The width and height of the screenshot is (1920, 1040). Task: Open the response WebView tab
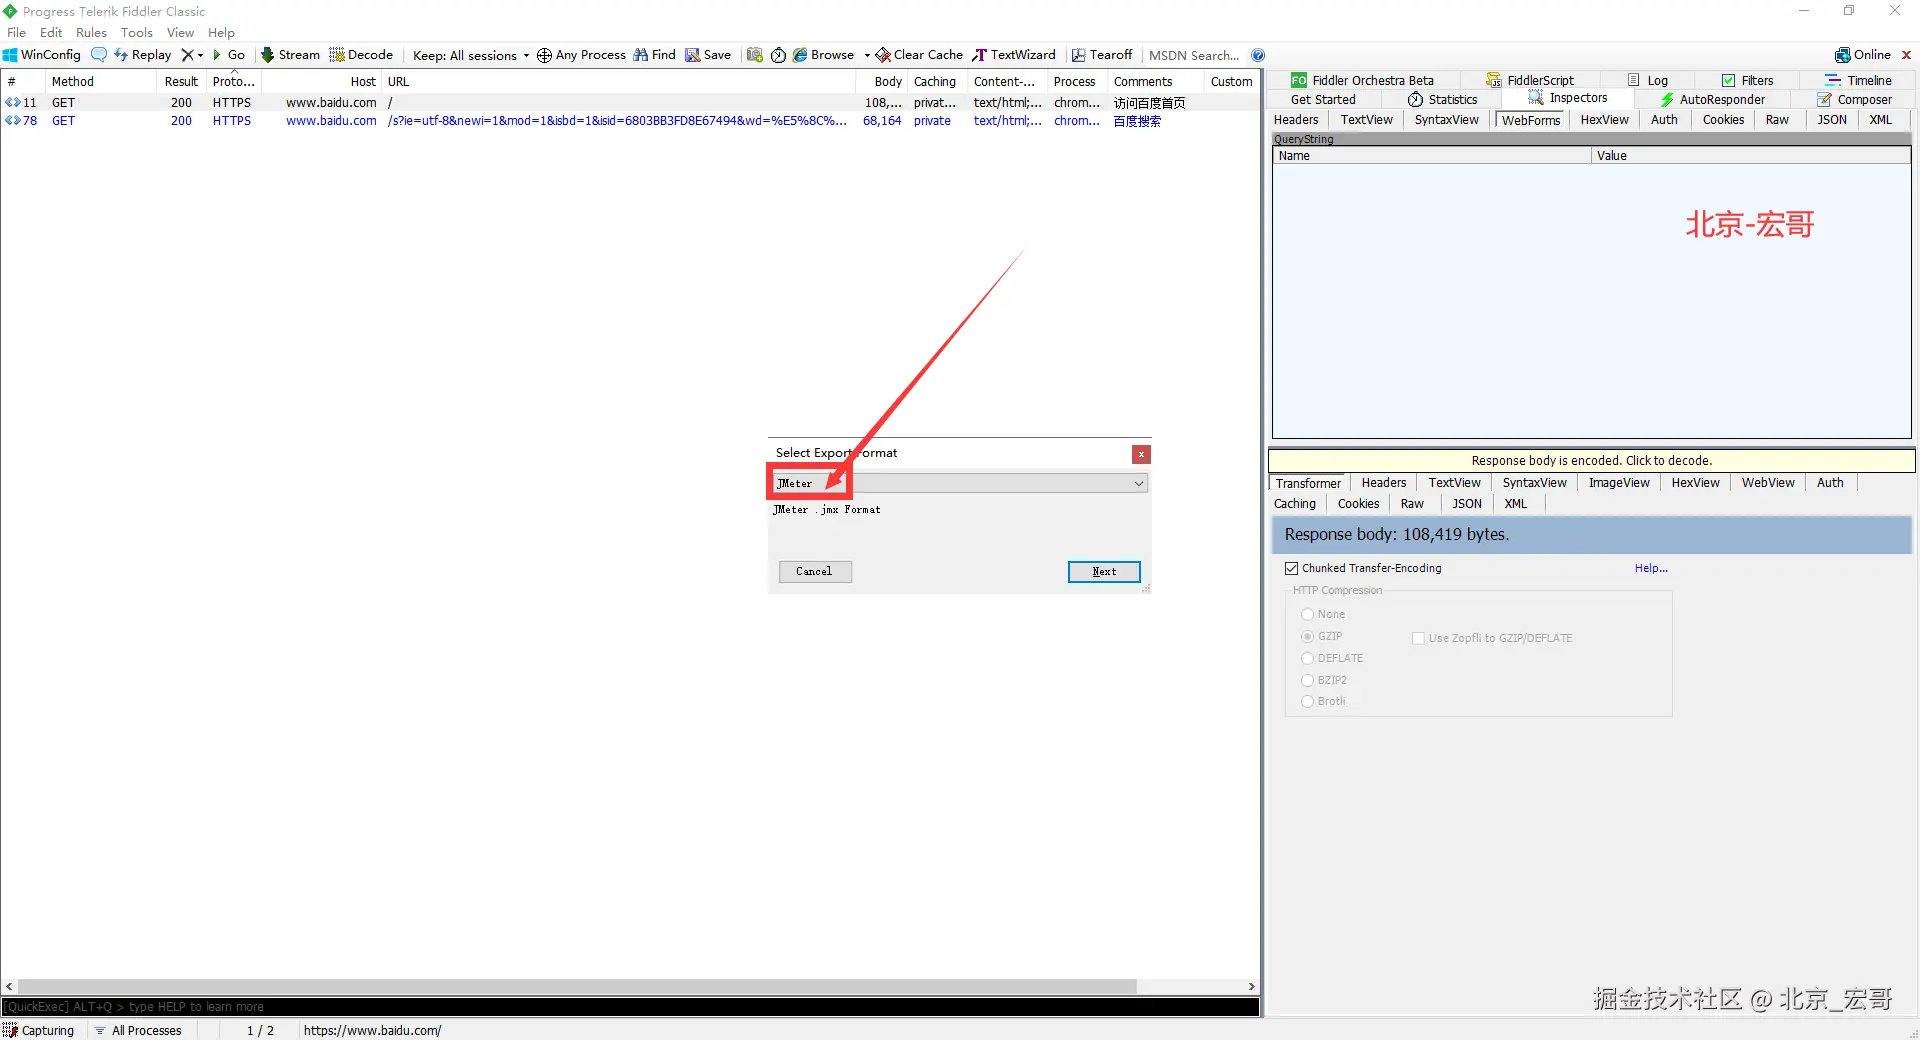pos(1768,483)
